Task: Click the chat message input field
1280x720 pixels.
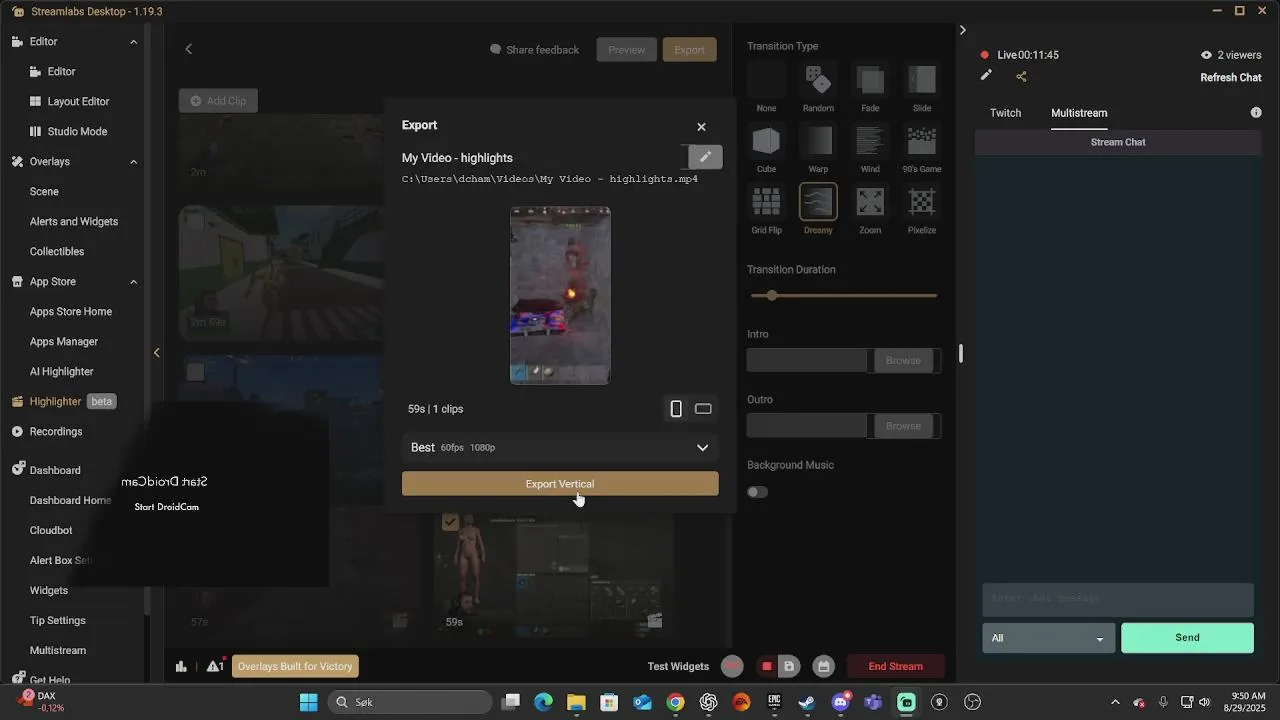Action: (x=1117, y=599)
